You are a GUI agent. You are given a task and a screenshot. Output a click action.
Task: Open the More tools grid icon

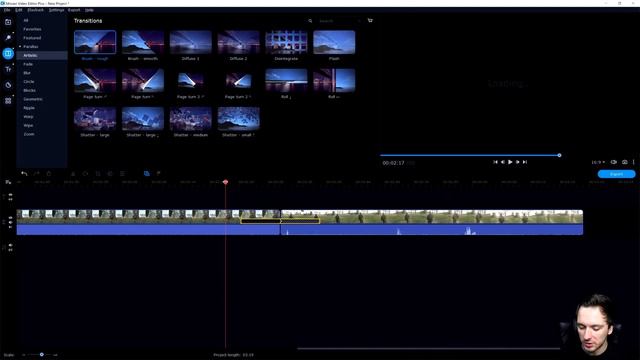point(8,100)
